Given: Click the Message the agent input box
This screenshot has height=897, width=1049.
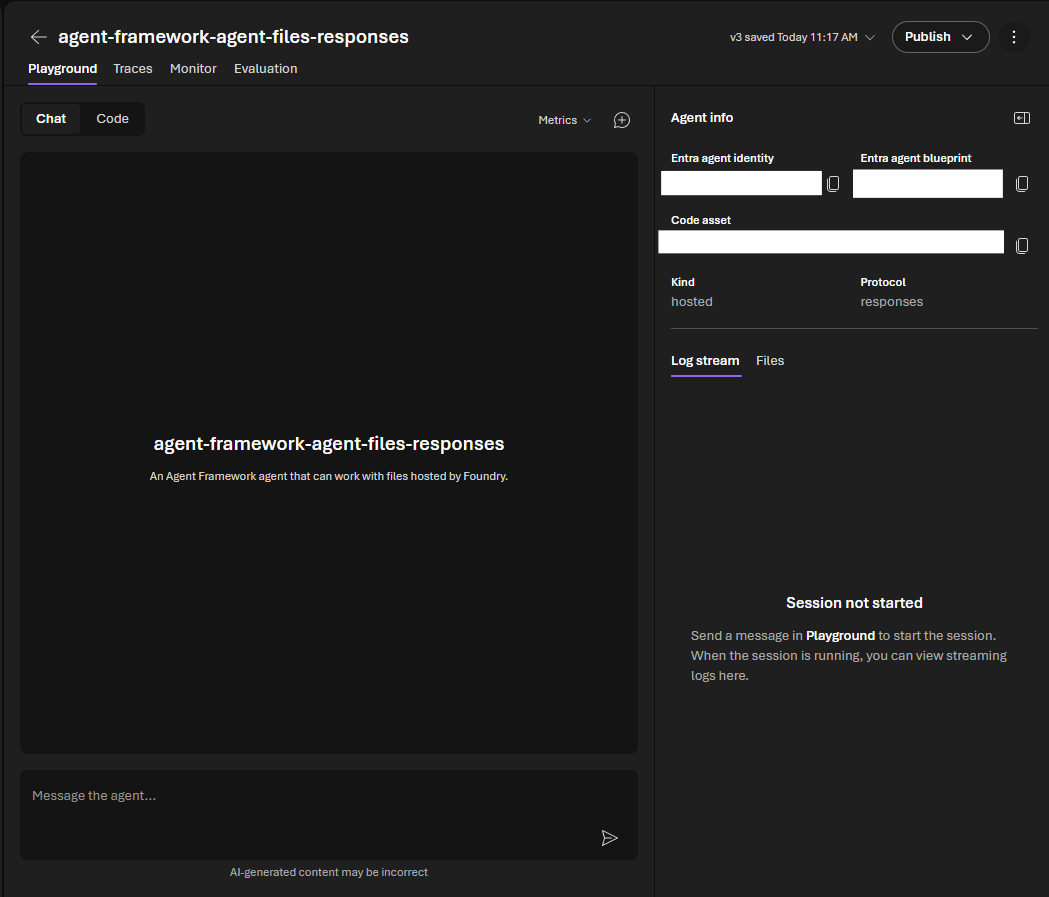Looking at the screenshot, I should pyautogui.click(x=328, y=815).
